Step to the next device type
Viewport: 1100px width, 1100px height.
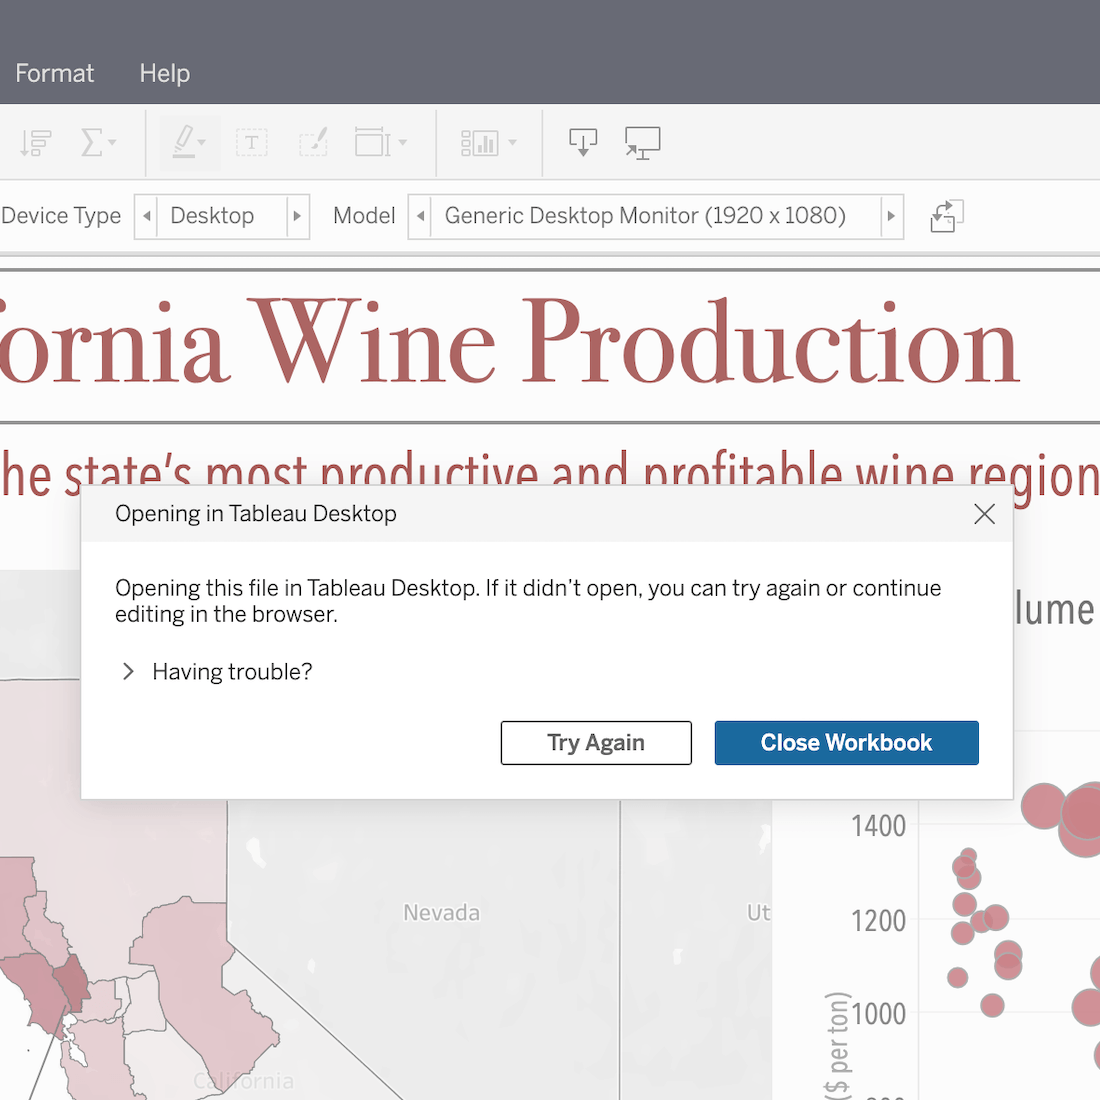coord(297,216)
